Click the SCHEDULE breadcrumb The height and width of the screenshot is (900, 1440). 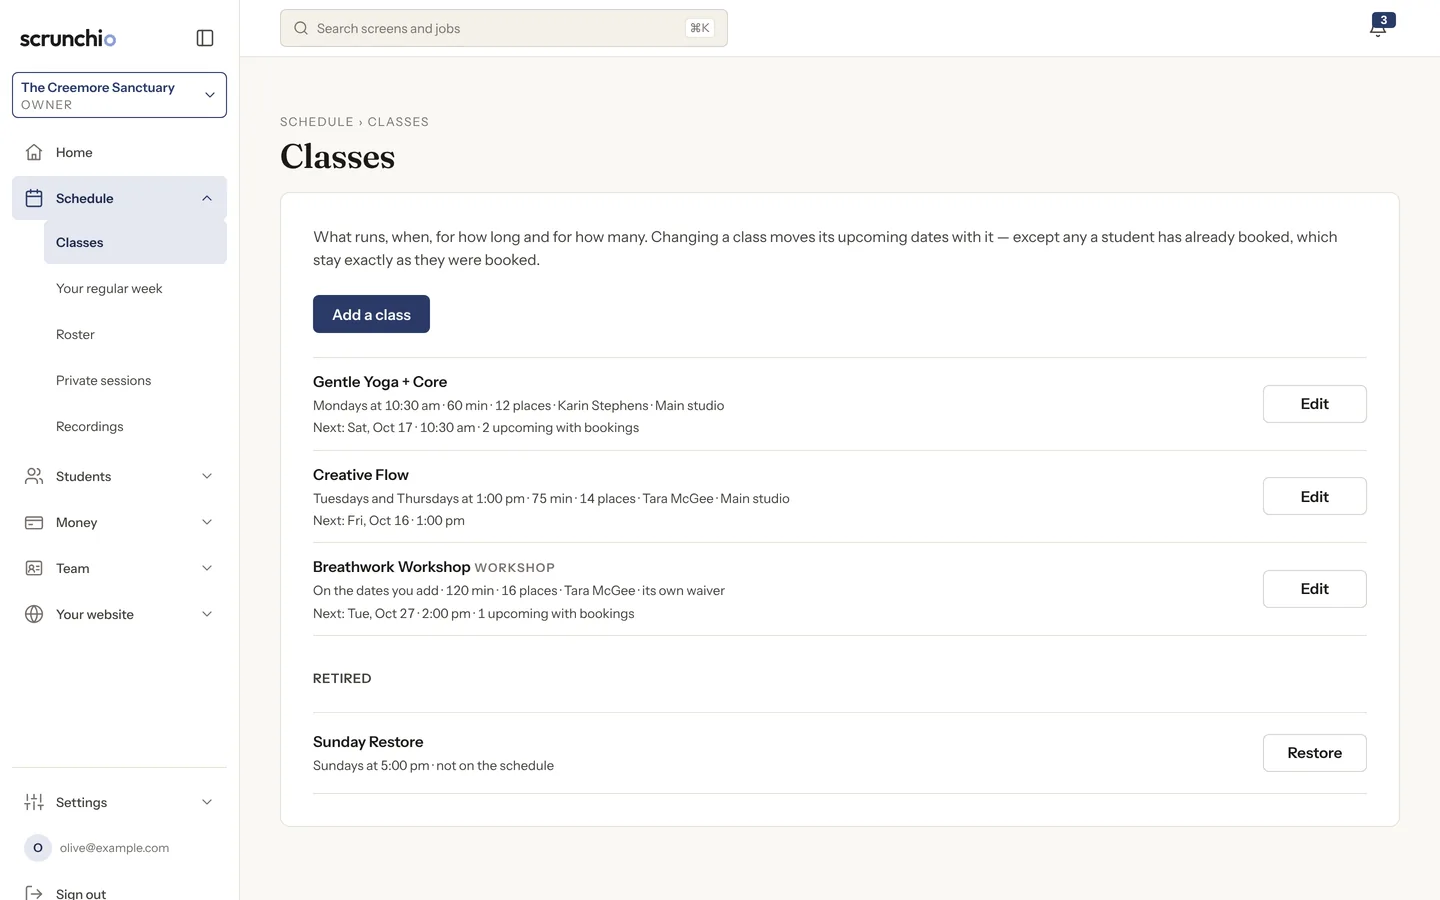coord(317,122)
